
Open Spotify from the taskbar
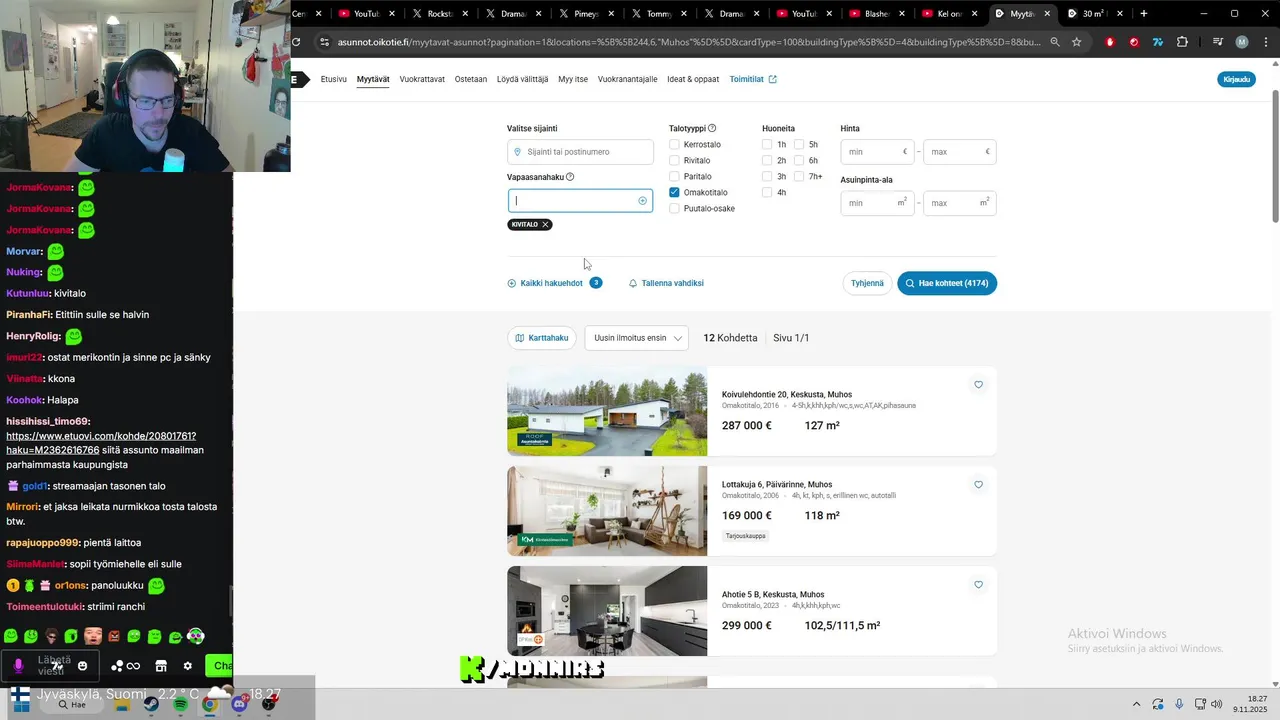[180, 704]
